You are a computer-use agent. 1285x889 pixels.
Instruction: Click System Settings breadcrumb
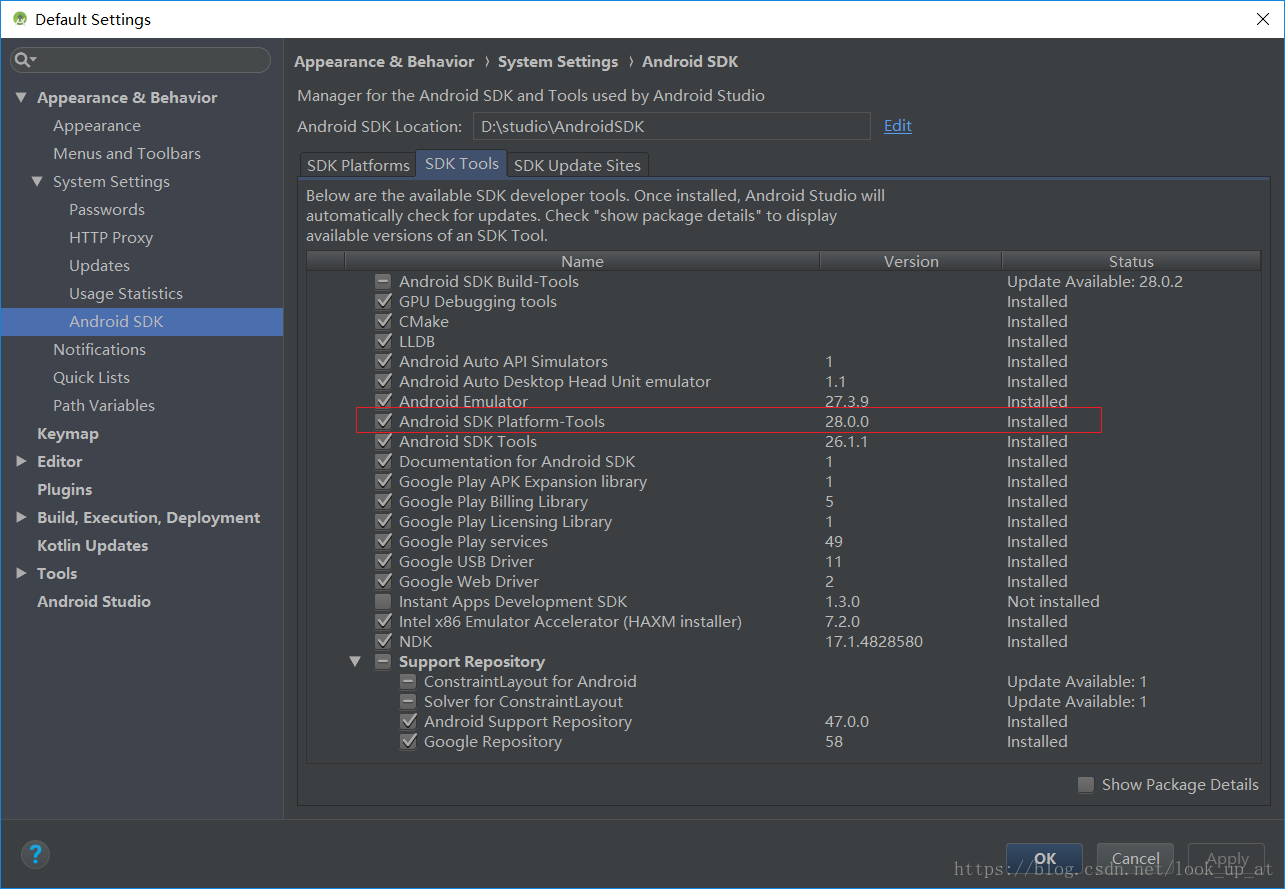[x=558, y=62]
